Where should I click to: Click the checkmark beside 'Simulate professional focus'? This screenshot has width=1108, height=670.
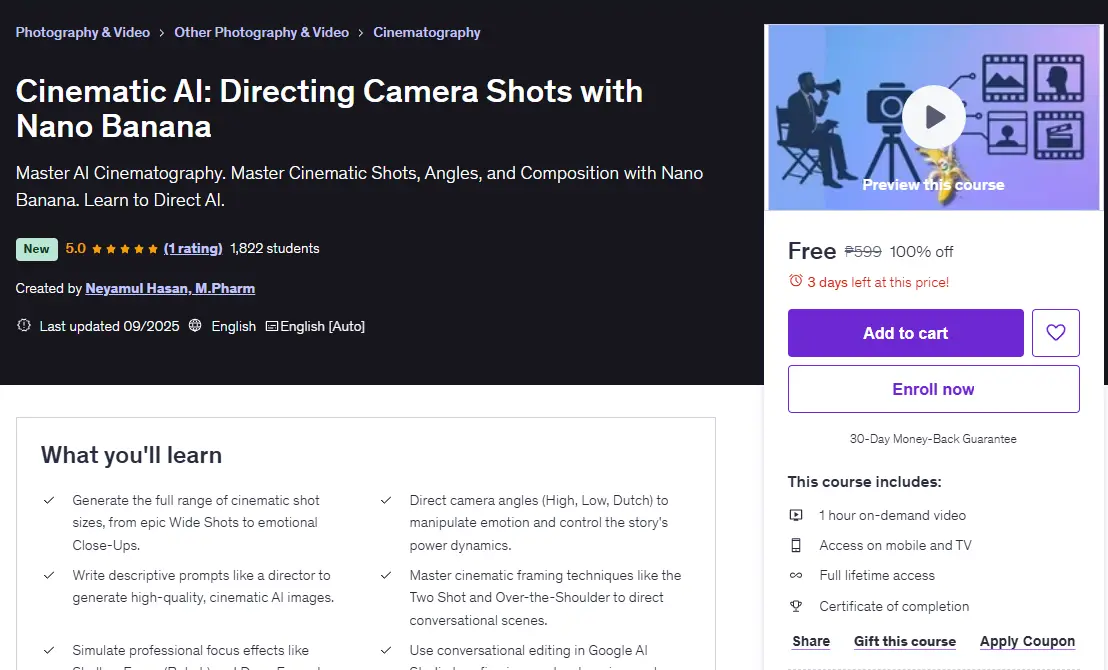pos(49,650)
